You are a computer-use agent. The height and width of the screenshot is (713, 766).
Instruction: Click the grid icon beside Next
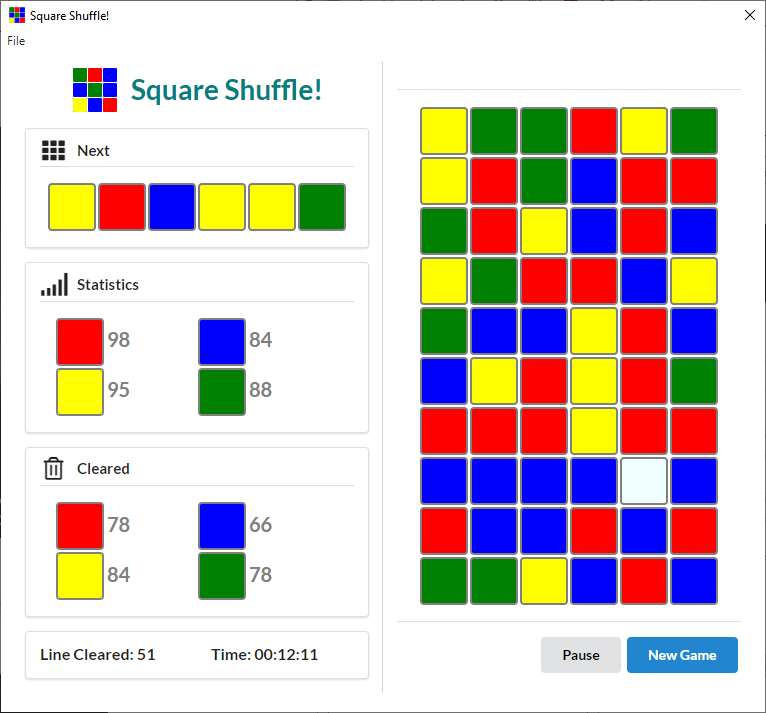53,151
